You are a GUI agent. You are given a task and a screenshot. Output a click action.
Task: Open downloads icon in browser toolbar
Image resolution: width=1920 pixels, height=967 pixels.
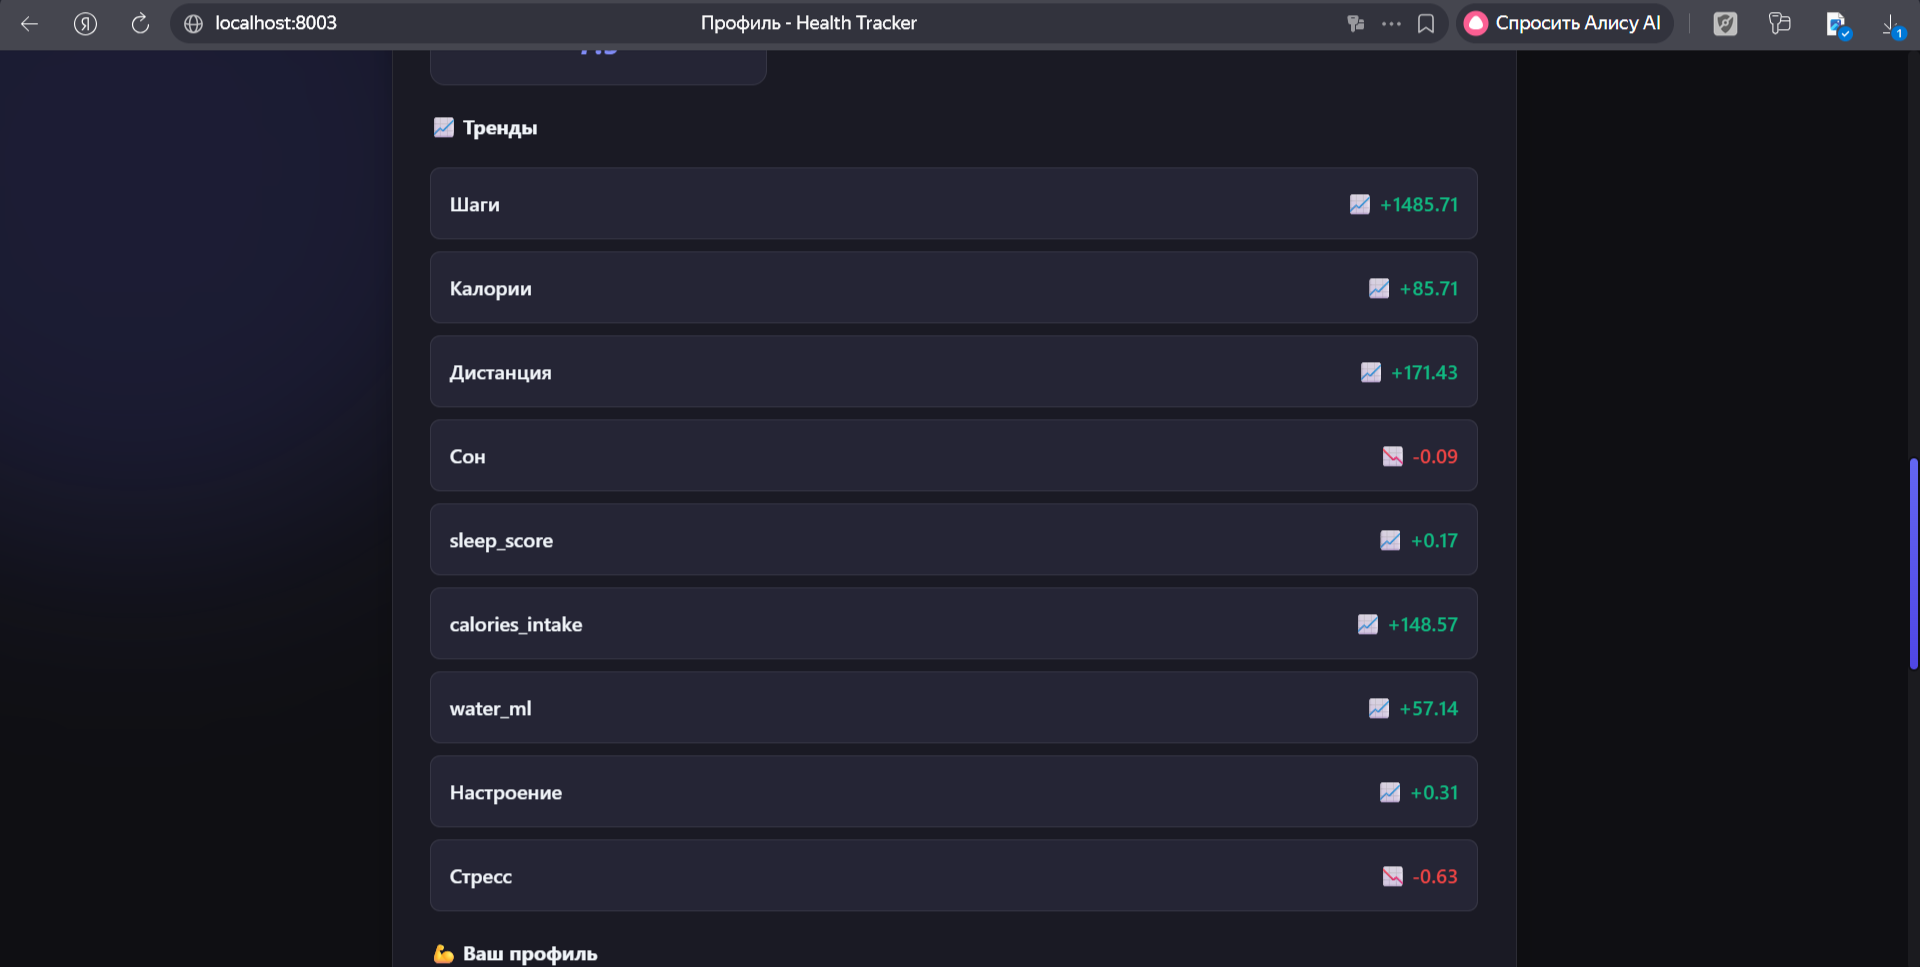[x=1892, y=25]
